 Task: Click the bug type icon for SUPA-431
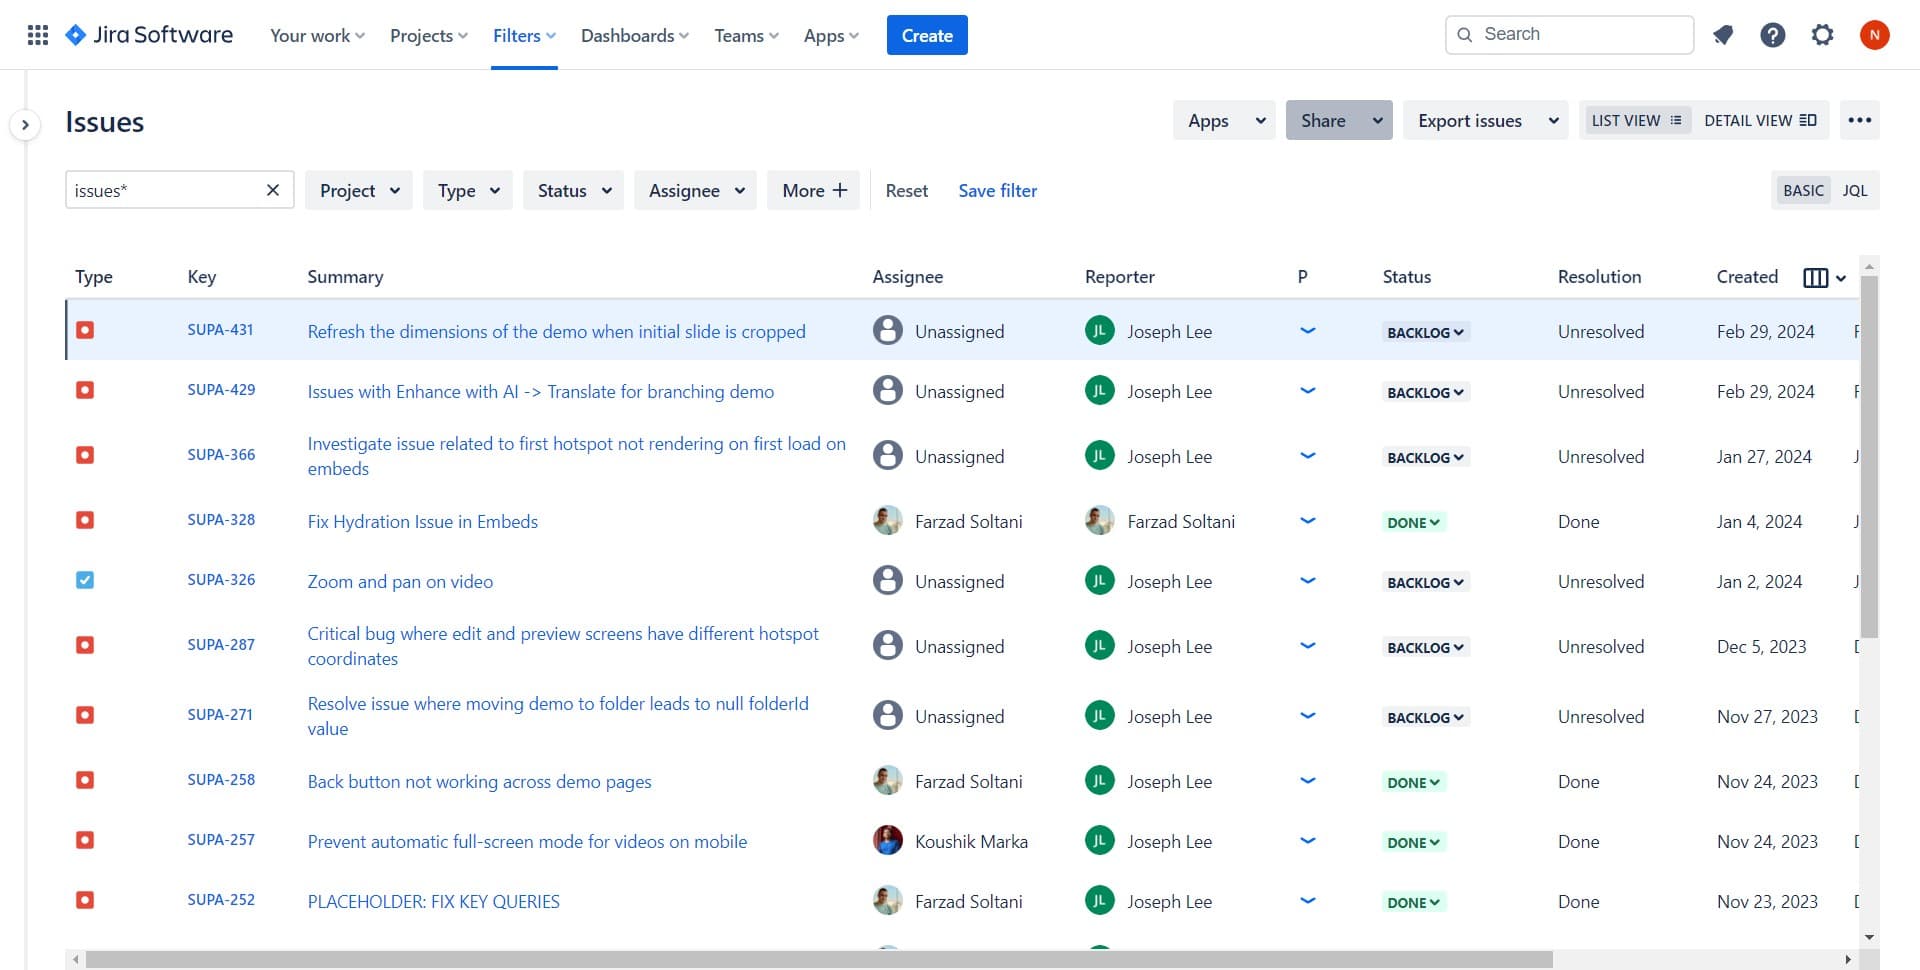pos(85,330)
